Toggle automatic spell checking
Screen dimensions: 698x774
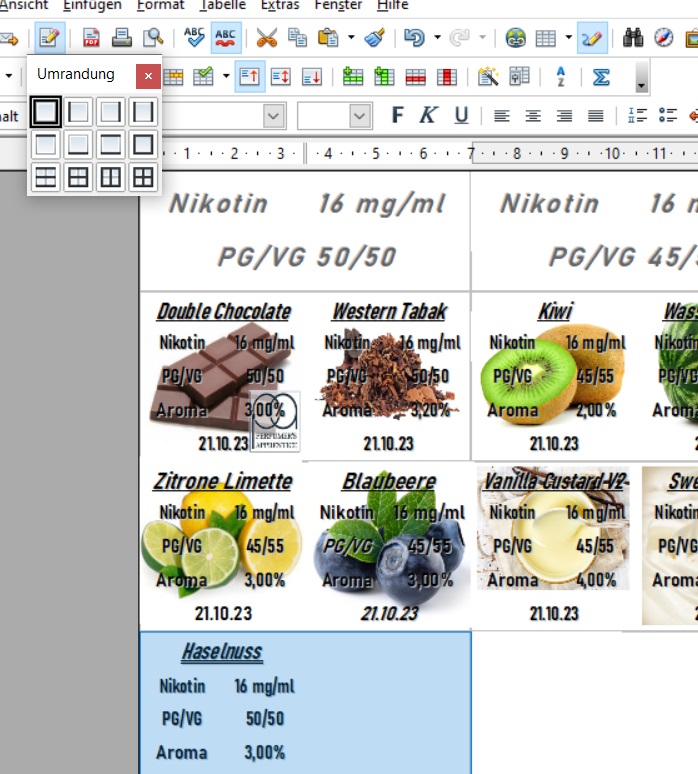click(x=227, y=39)
